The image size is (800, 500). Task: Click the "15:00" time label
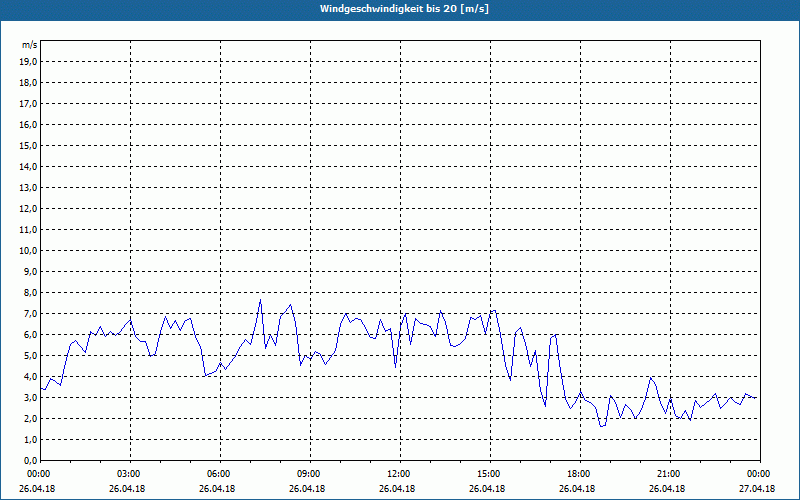point(490,474)
